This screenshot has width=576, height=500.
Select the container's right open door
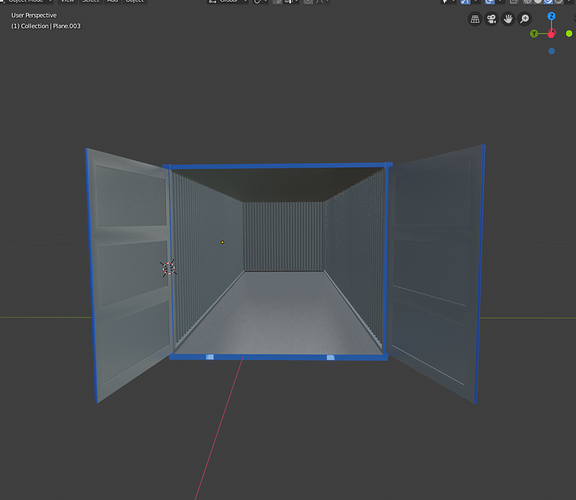[436, 274]
